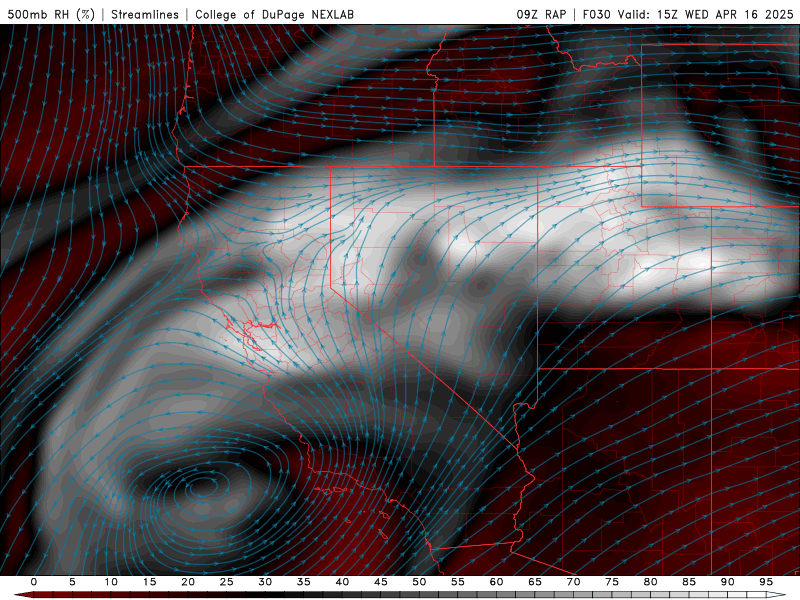Click the colorbar label '65'
Screen dimensions: 800x600
coord(535,582)
